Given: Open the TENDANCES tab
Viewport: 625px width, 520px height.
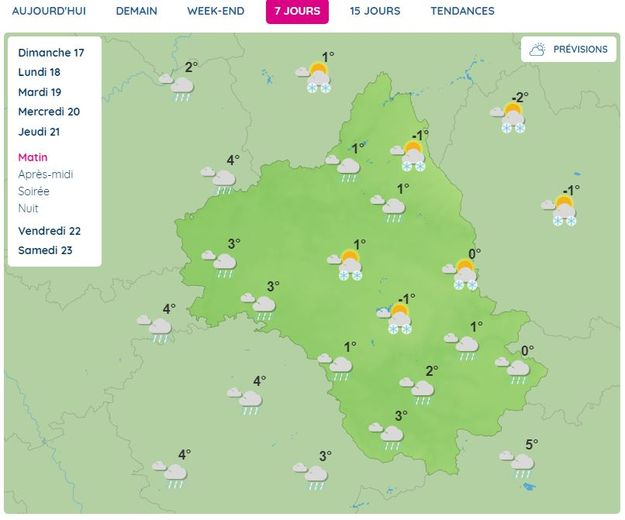Looking at the screenshot, I should [462, 11].
